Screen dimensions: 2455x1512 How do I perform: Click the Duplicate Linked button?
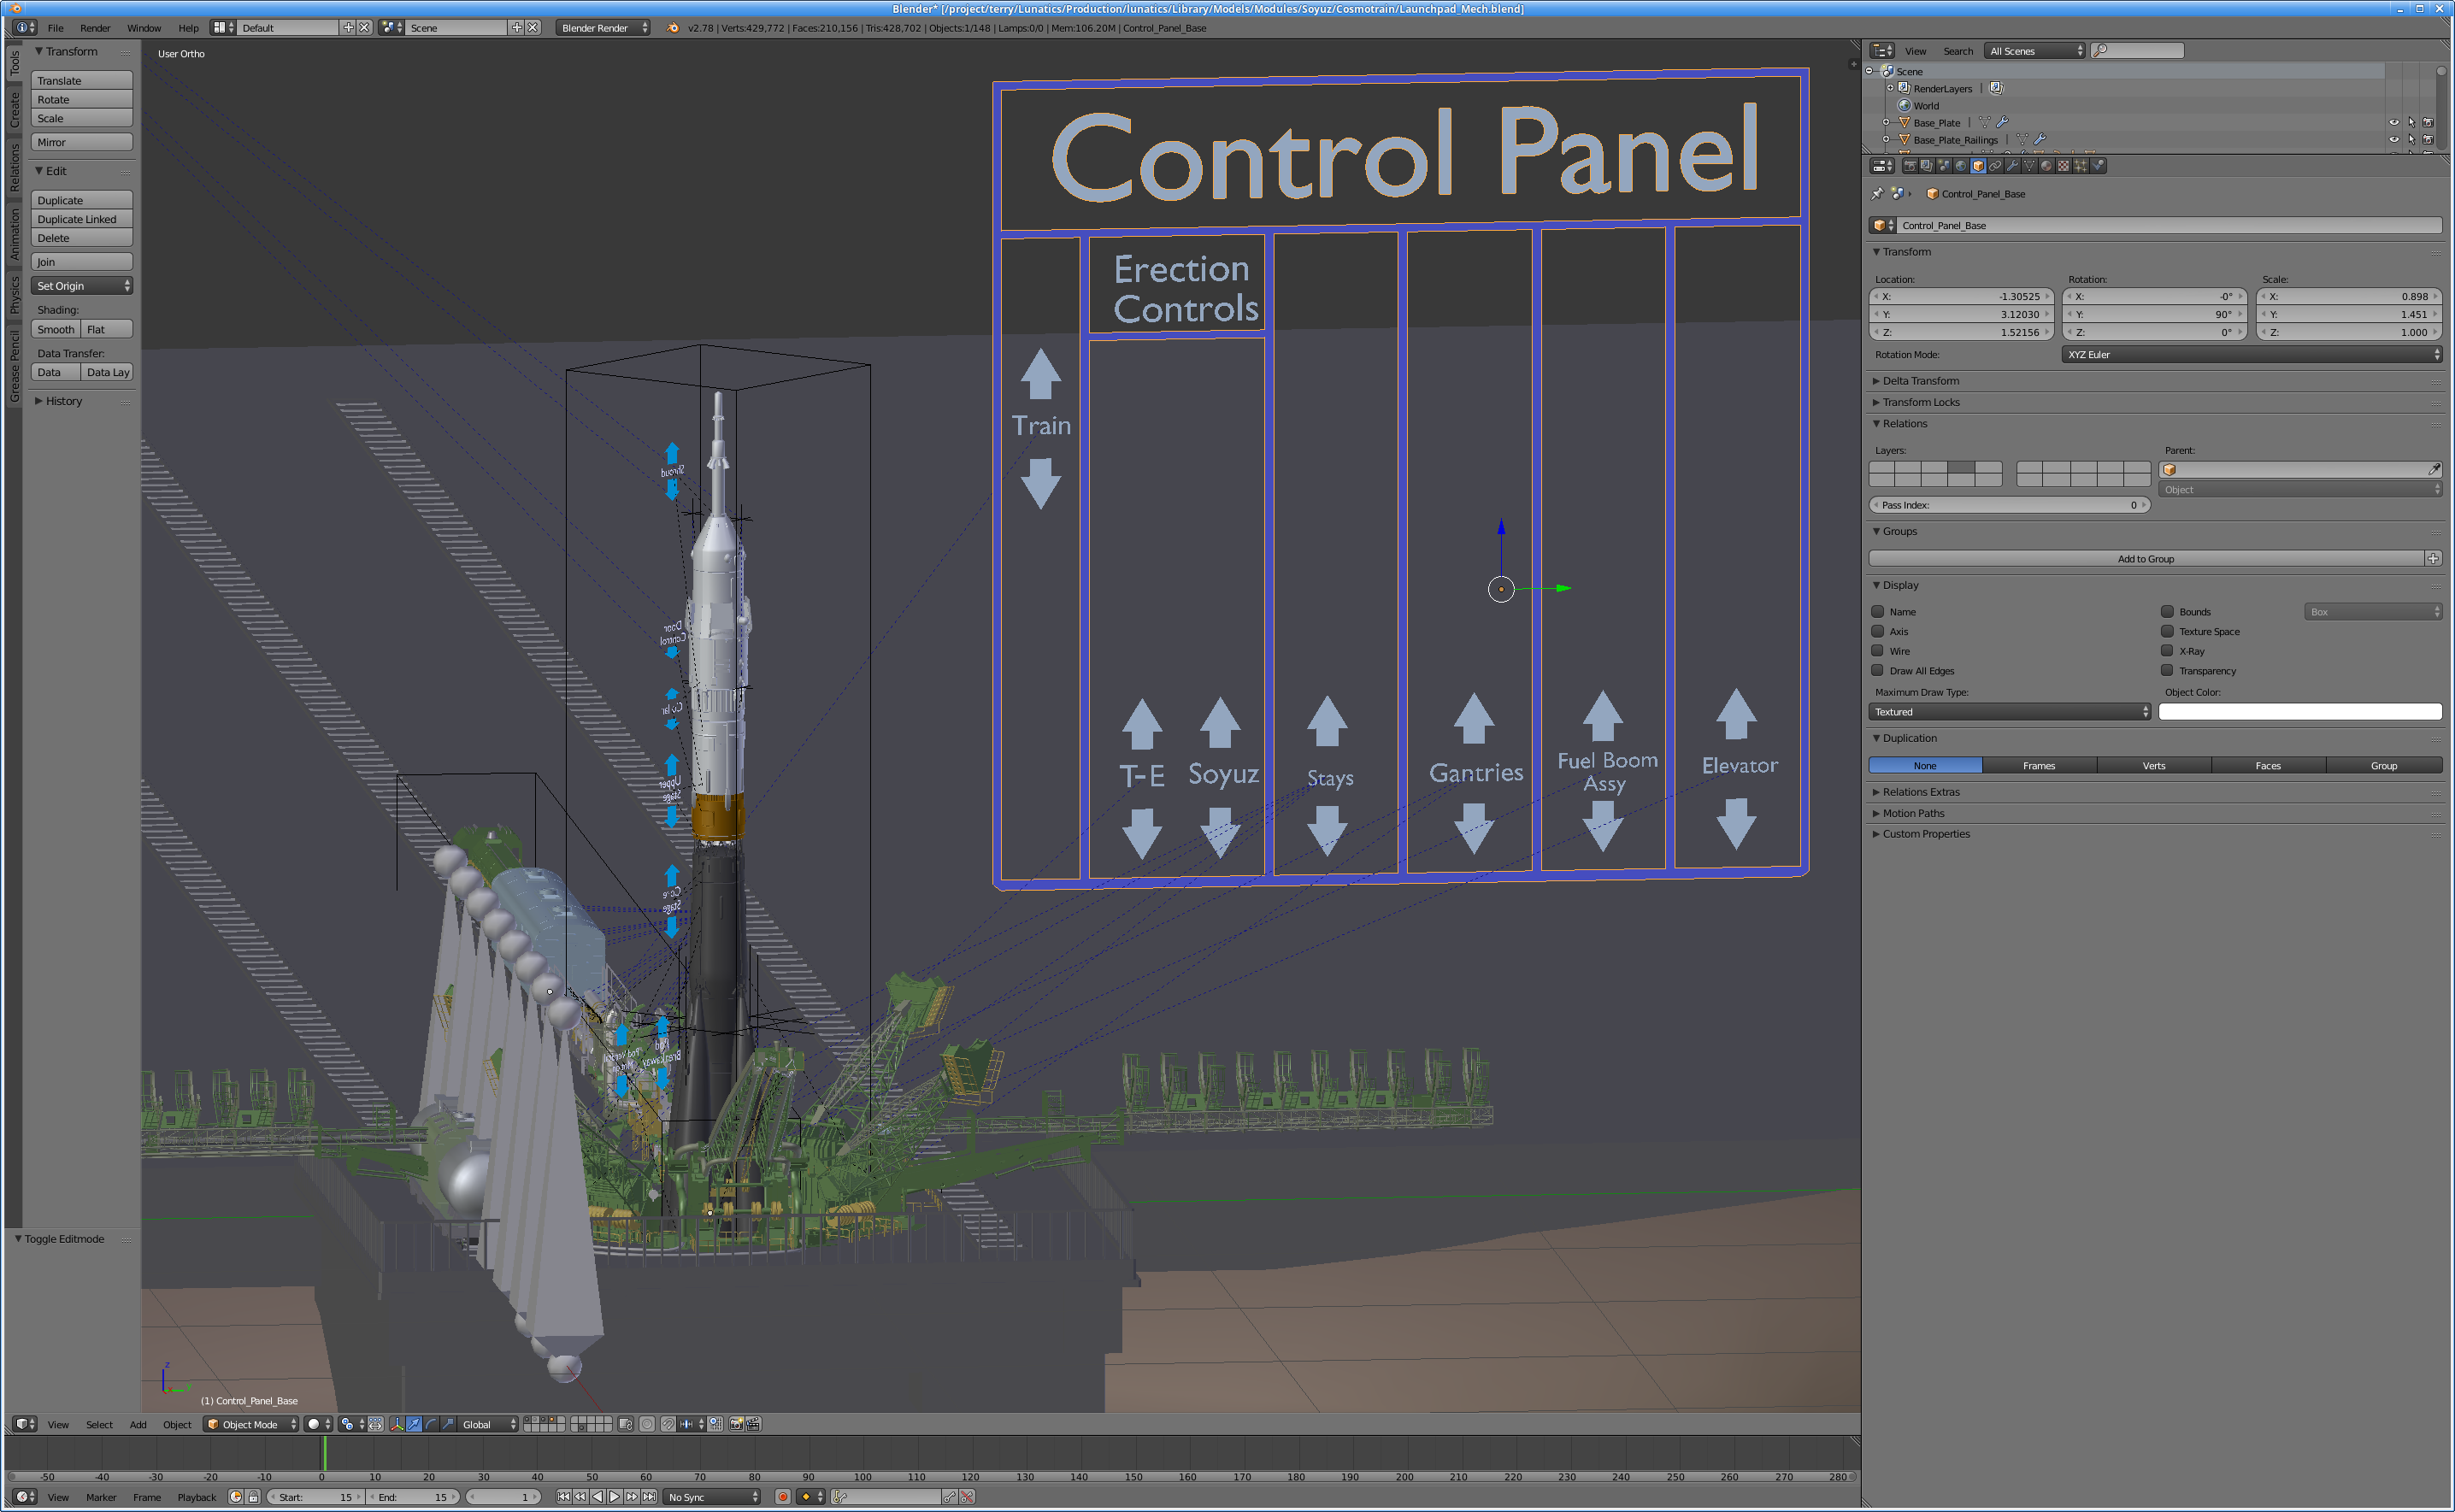click(x=82, y=219)
